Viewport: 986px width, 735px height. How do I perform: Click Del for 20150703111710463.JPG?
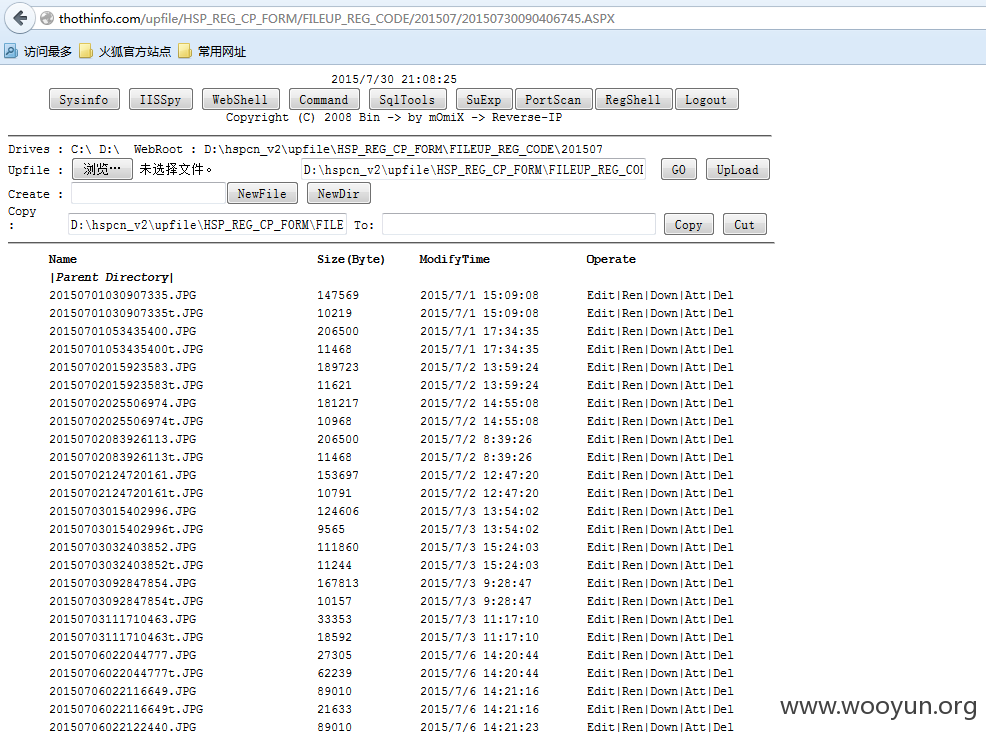[x=723, y=619]
